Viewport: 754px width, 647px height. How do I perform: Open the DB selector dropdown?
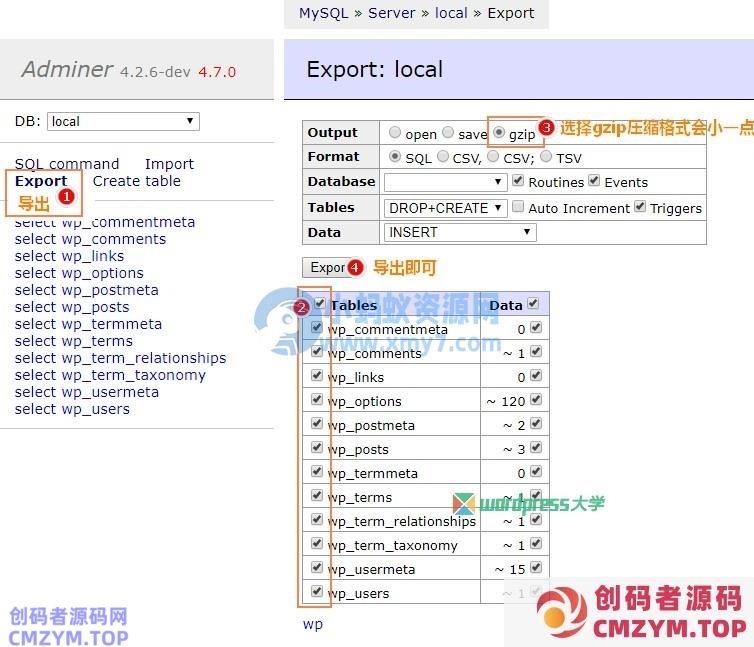123,121
